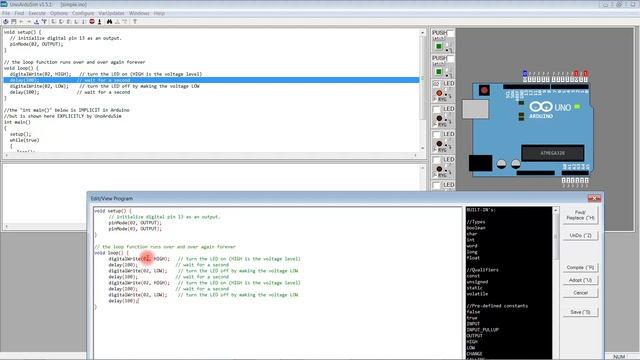
Task: Click 'boolean' in the built-ins list
Action: [476, 228]
